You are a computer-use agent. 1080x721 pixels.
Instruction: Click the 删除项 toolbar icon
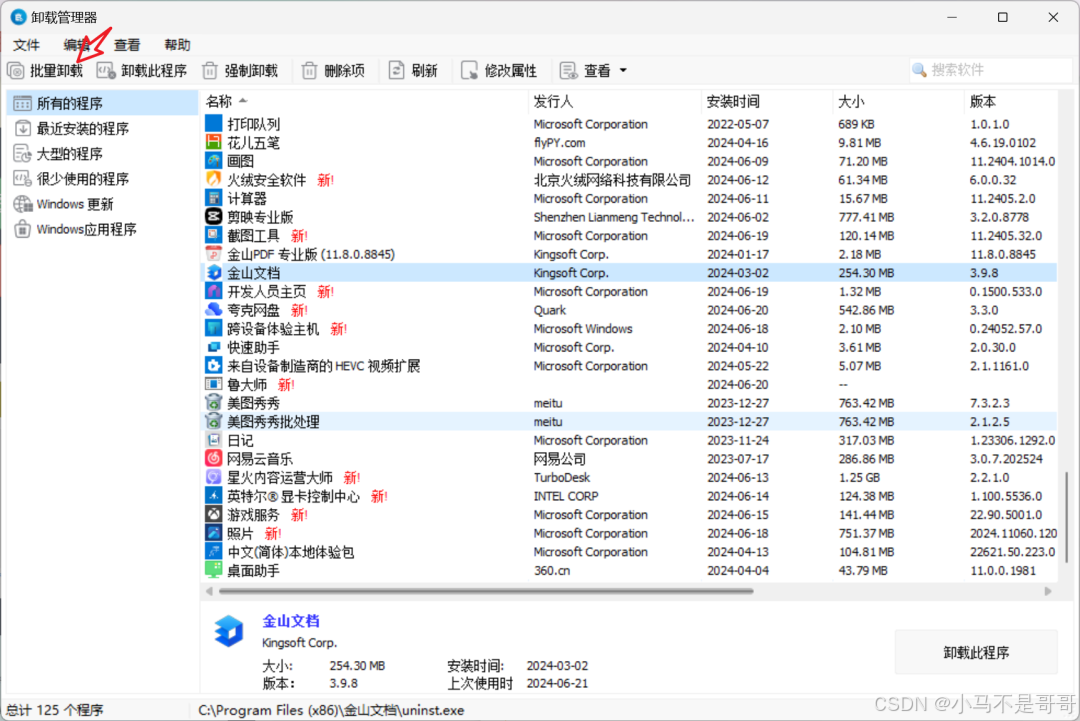tap(309, 71)
